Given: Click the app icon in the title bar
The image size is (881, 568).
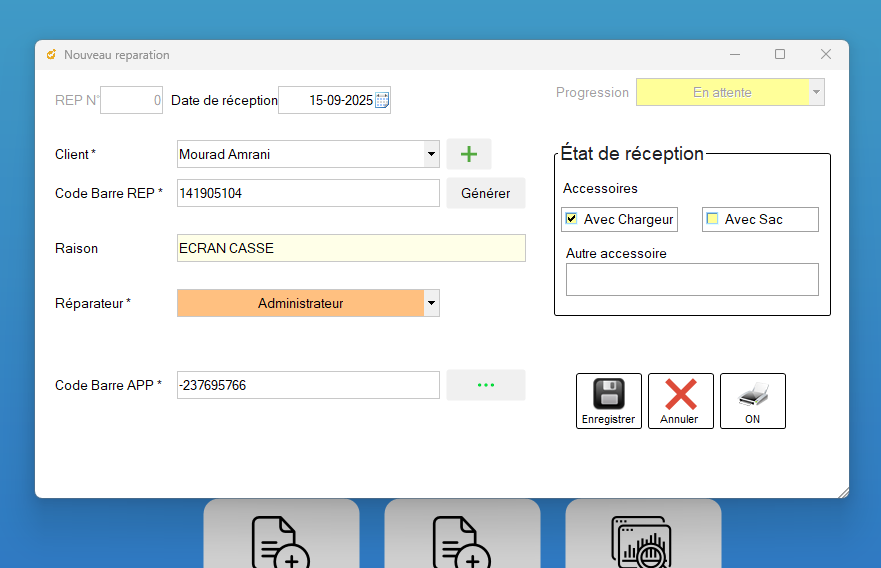Looking at the screenshot, I should point(51,55).
